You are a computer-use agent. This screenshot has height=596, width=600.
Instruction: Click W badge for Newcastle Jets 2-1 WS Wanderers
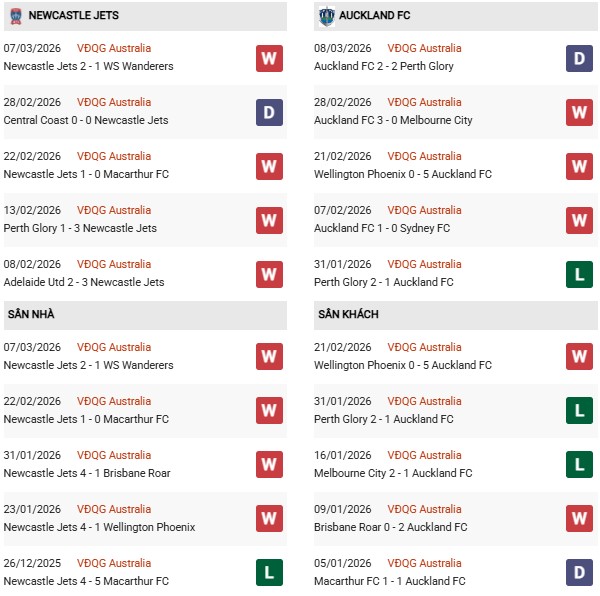(x=269, y=58)
